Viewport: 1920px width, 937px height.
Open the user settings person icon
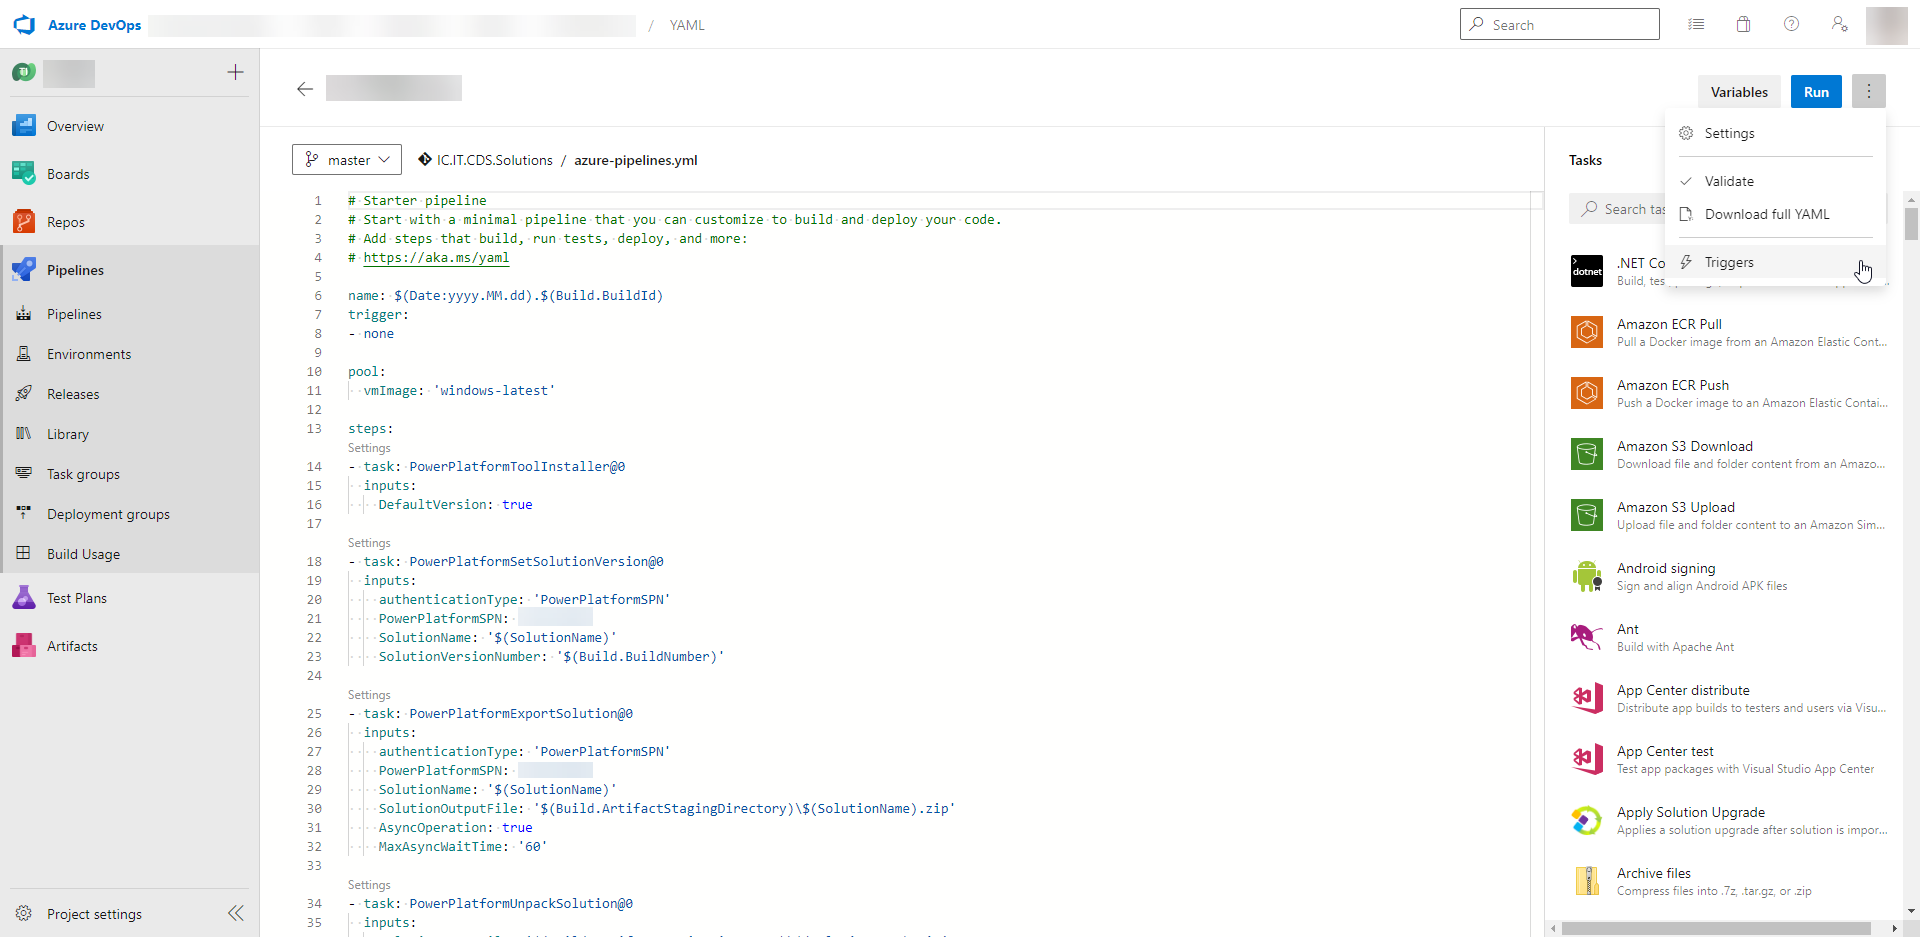pyautogui.click(x=1839, y=24)
